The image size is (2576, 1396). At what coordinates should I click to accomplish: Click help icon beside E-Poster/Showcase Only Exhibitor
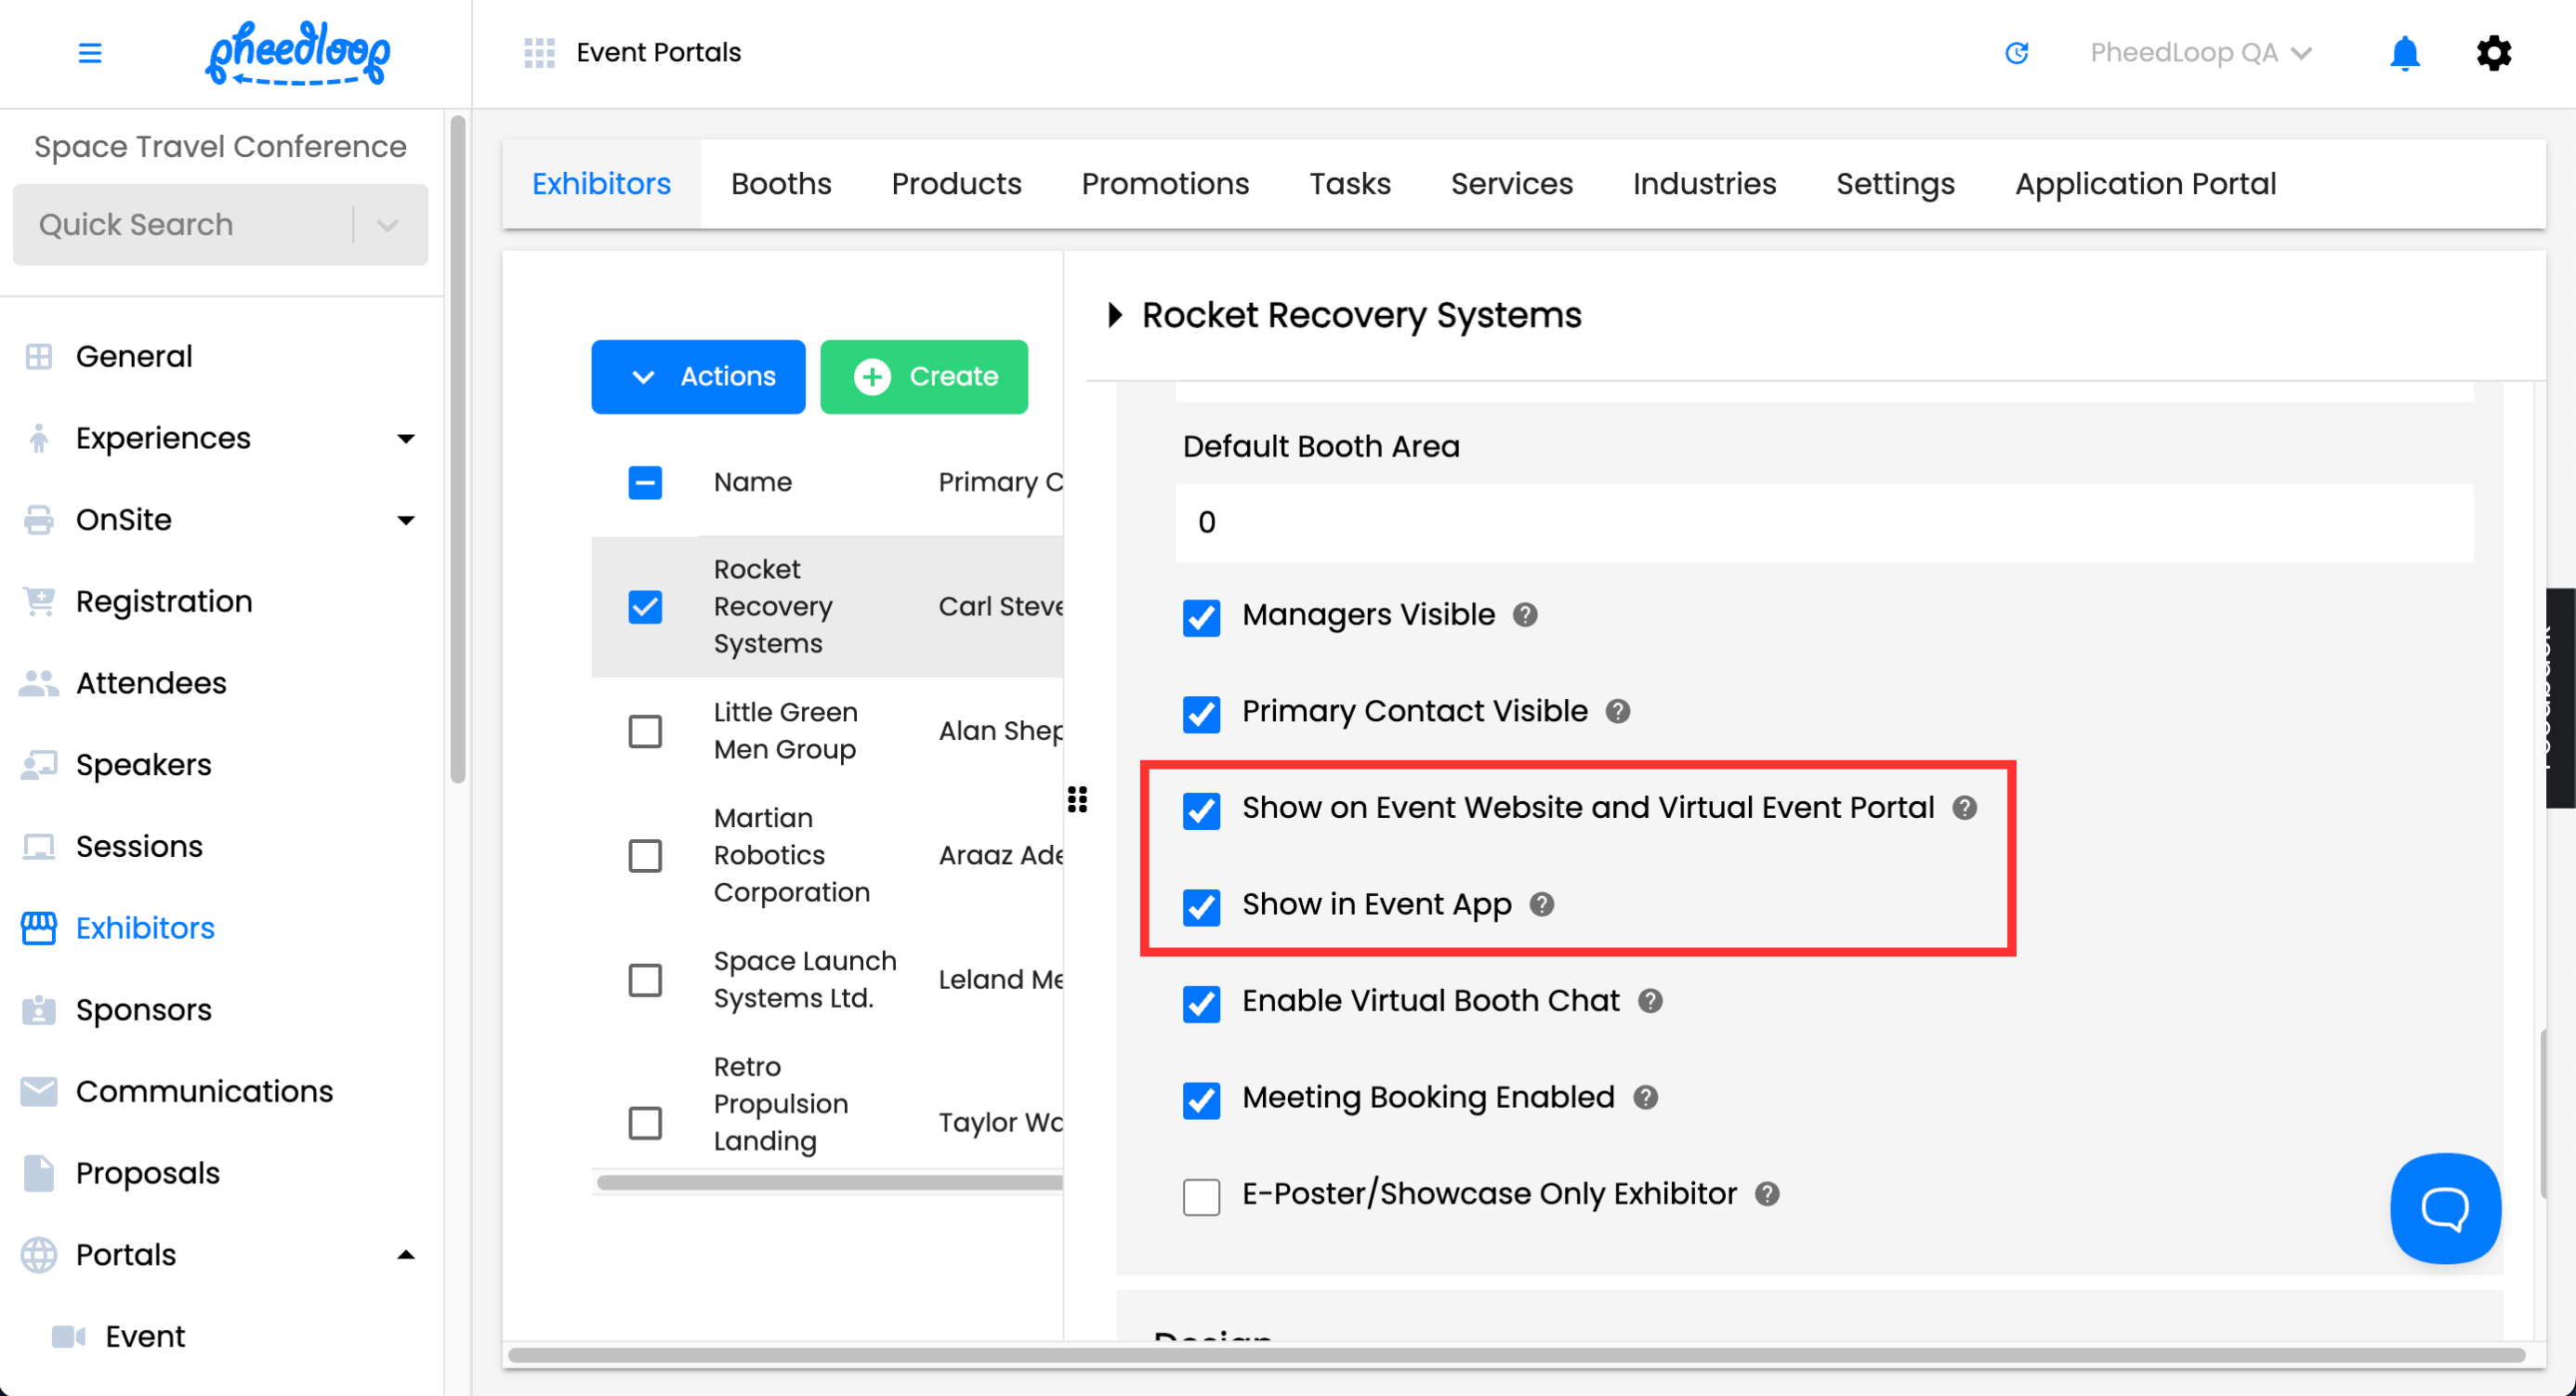point(1767,1195)
